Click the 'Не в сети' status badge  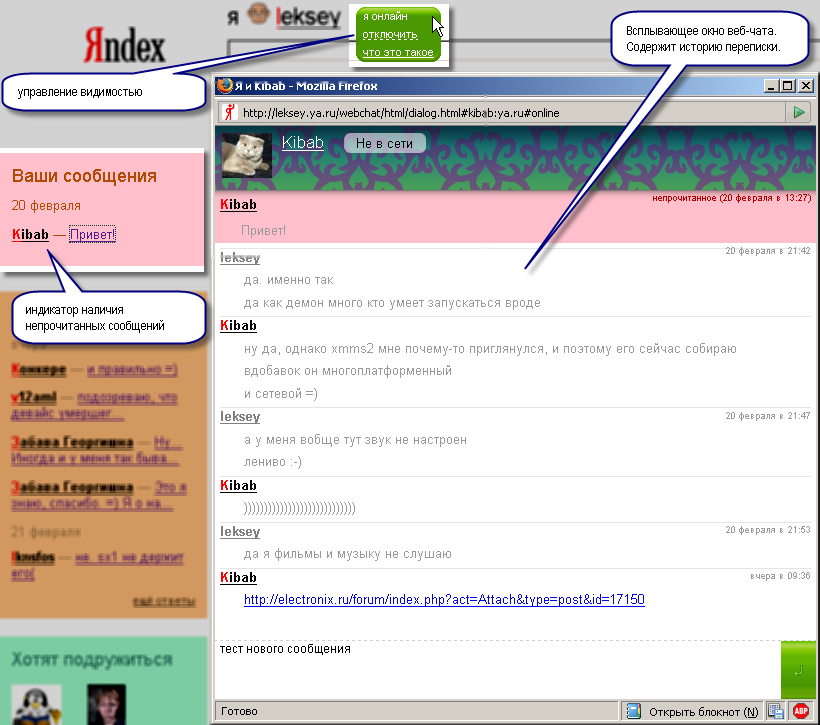(x=385, y=143)
